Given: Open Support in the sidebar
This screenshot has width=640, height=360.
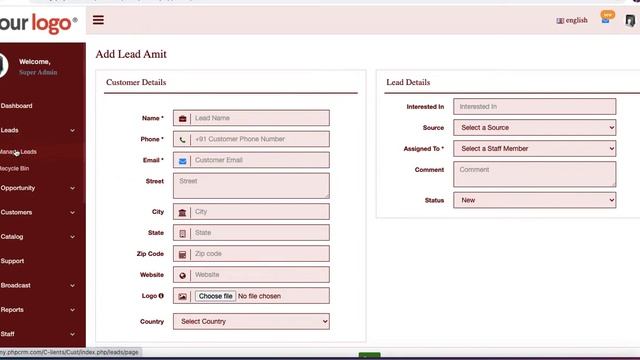Looking at the screenshot, I should [x=12, y=261].
